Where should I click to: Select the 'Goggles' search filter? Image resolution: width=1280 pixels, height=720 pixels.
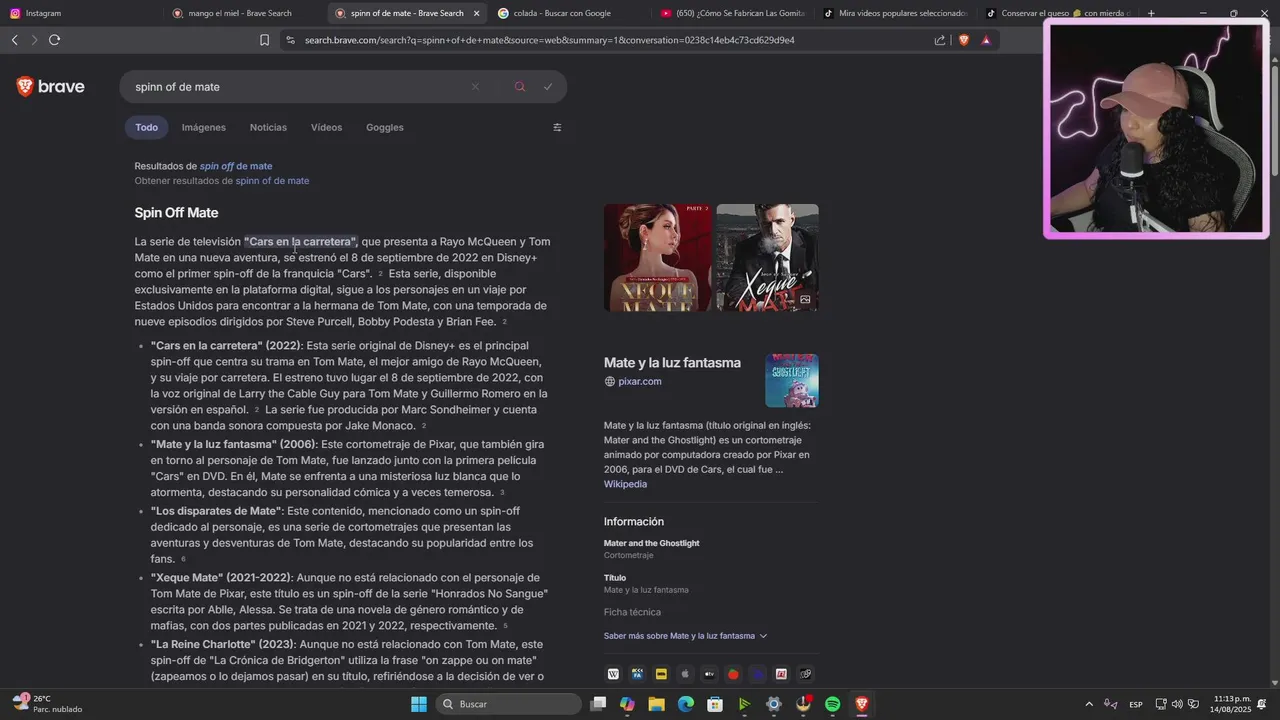385,127
